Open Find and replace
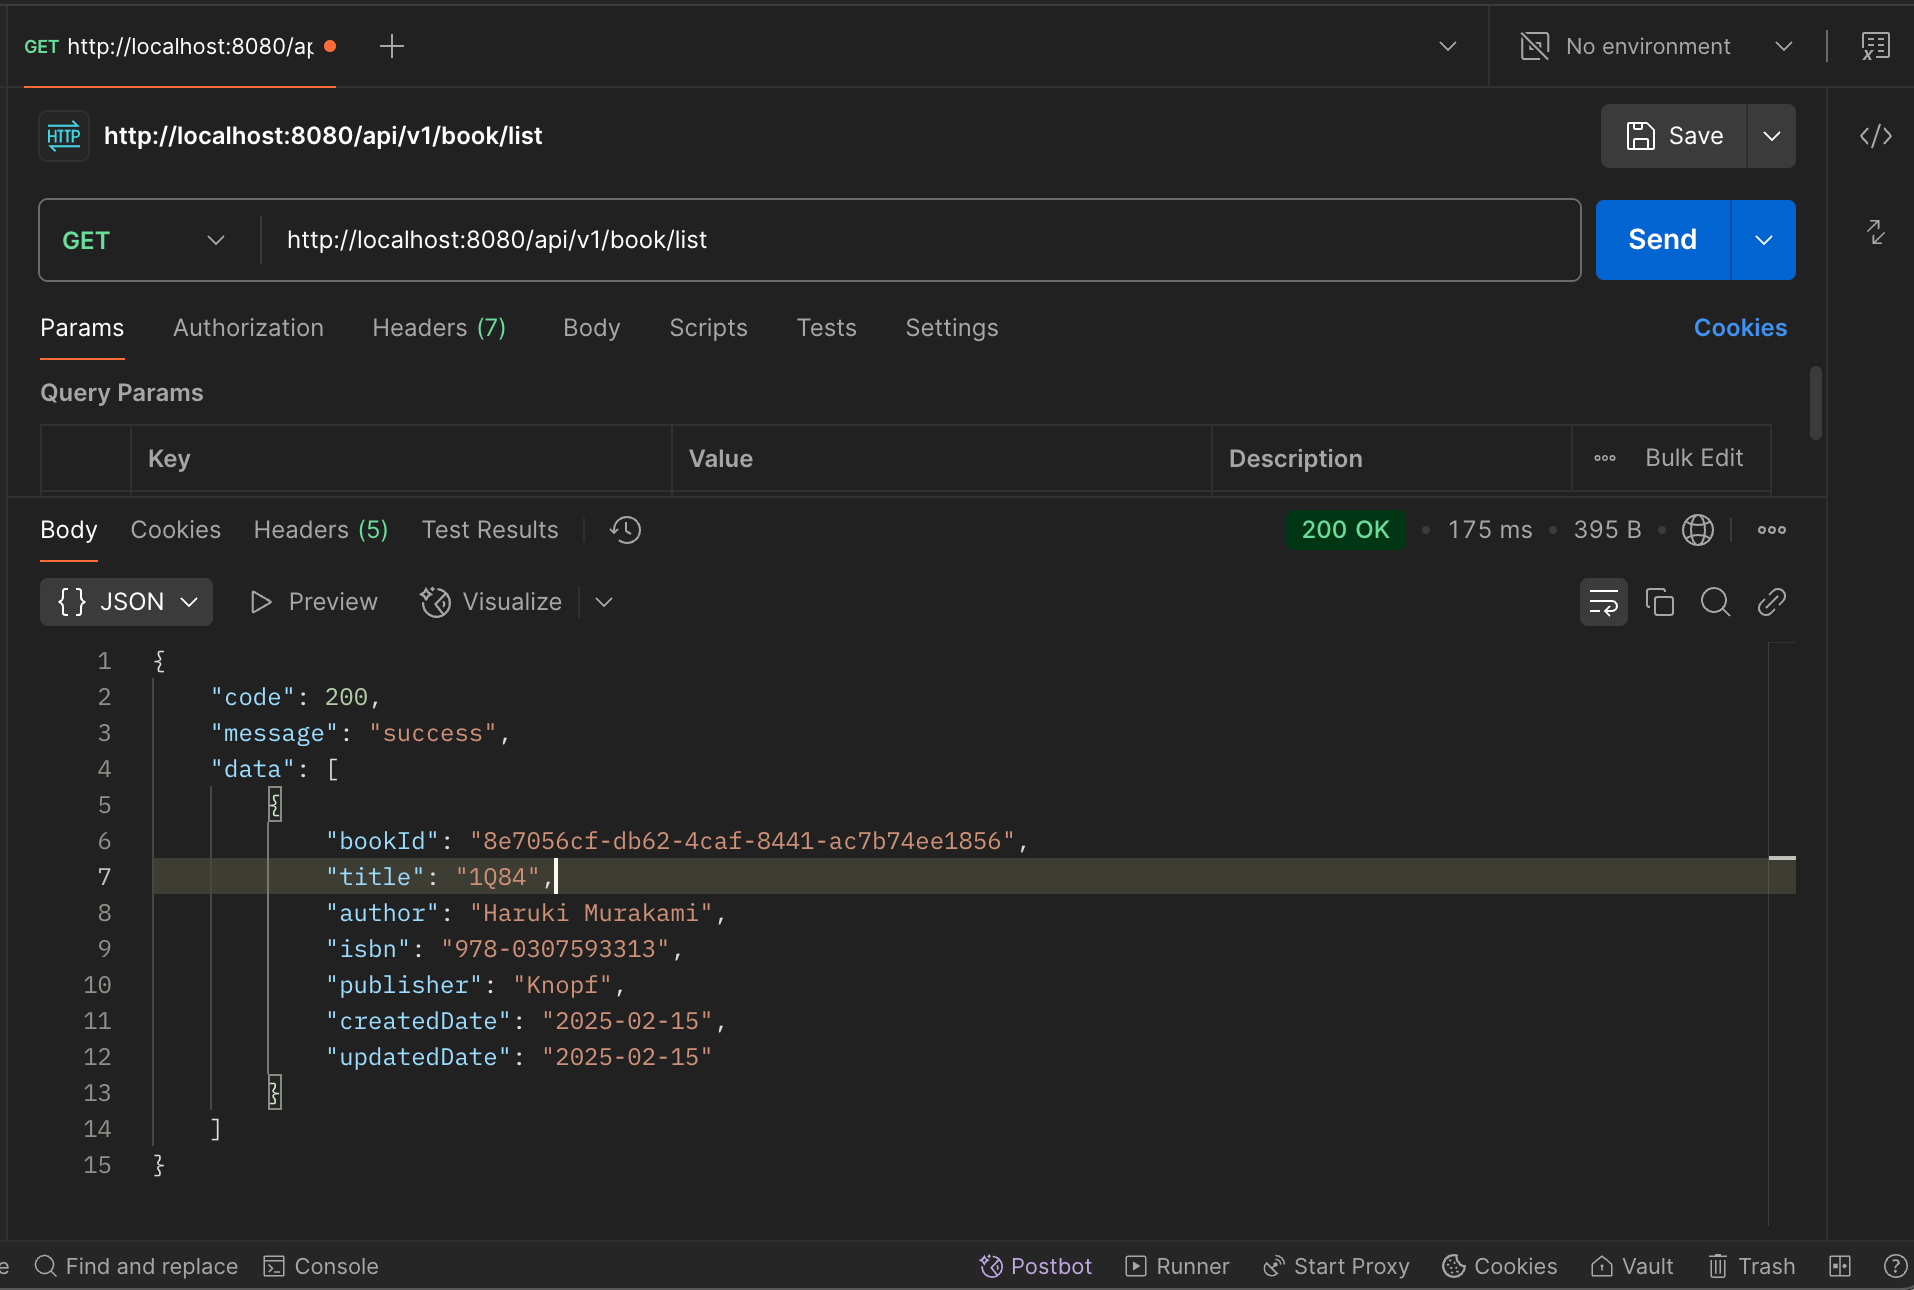The width and height of the screenshot is (1914, 1290). pos(136,1266)
